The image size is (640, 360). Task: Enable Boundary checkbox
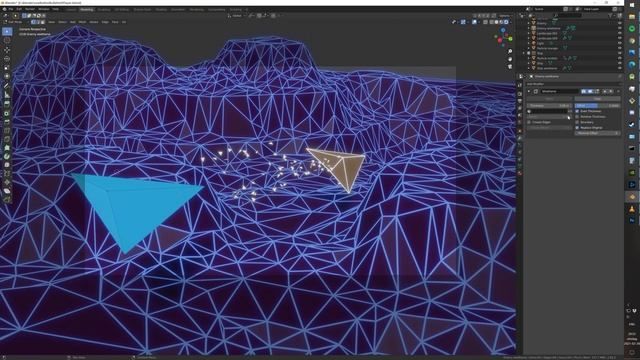pos(577,122)
